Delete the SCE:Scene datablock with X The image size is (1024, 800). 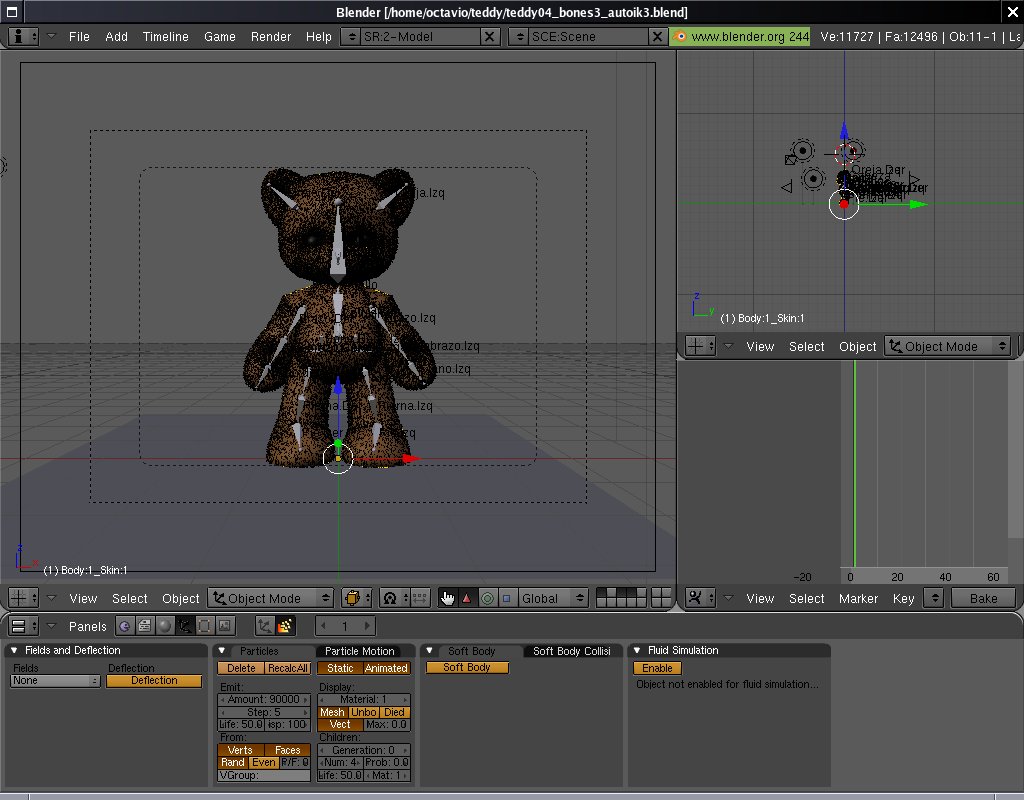(657, 36)
